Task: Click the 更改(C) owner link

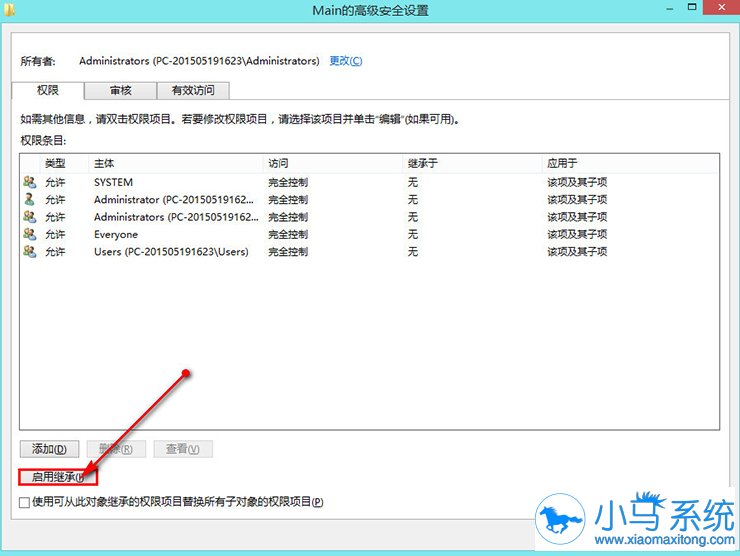Action: point(346,61)
